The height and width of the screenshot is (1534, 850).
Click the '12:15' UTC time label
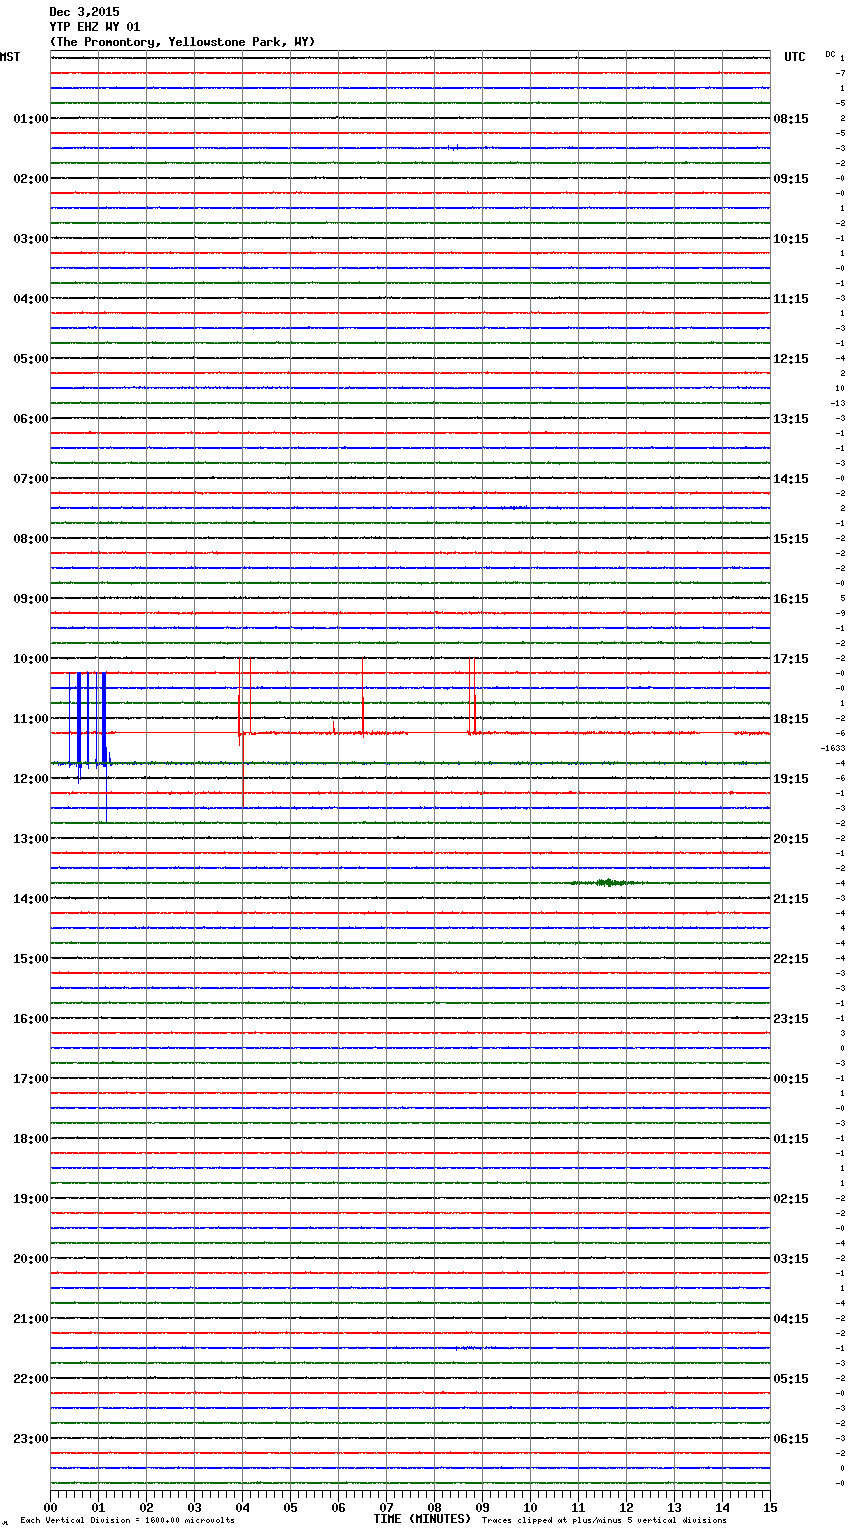coord(791,359)
